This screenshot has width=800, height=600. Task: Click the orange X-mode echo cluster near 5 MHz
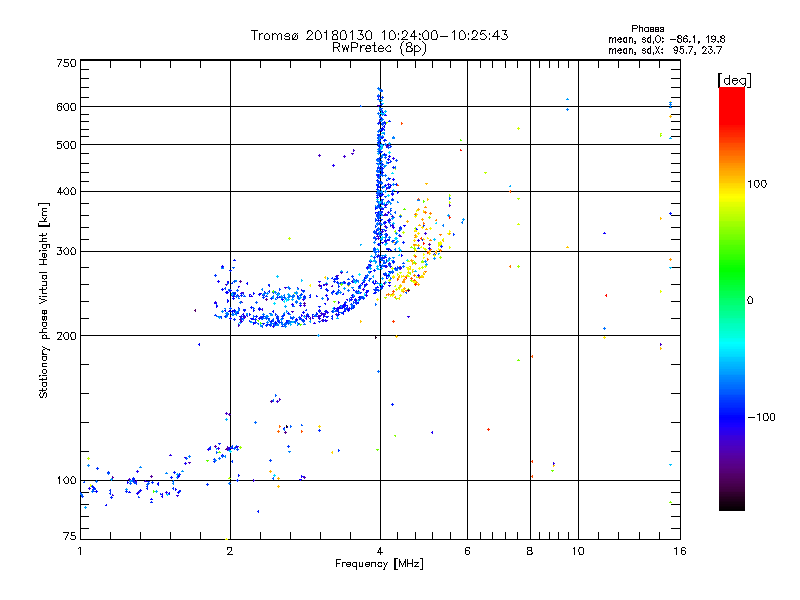tap(417, 250)
